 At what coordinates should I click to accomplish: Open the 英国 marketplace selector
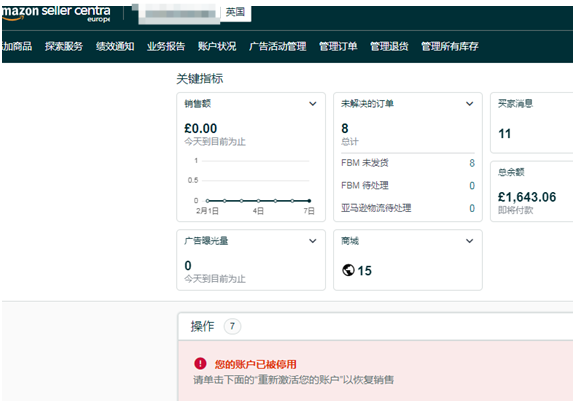click(235, 12)
